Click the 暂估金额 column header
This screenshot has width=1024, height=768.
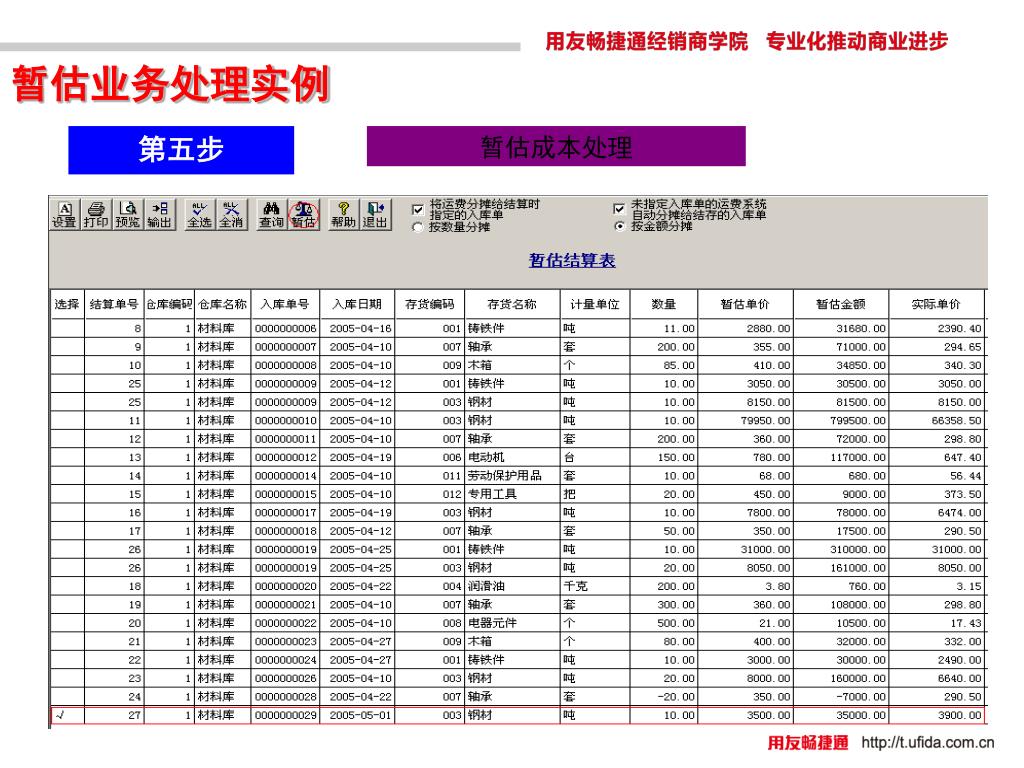[840, 304]
